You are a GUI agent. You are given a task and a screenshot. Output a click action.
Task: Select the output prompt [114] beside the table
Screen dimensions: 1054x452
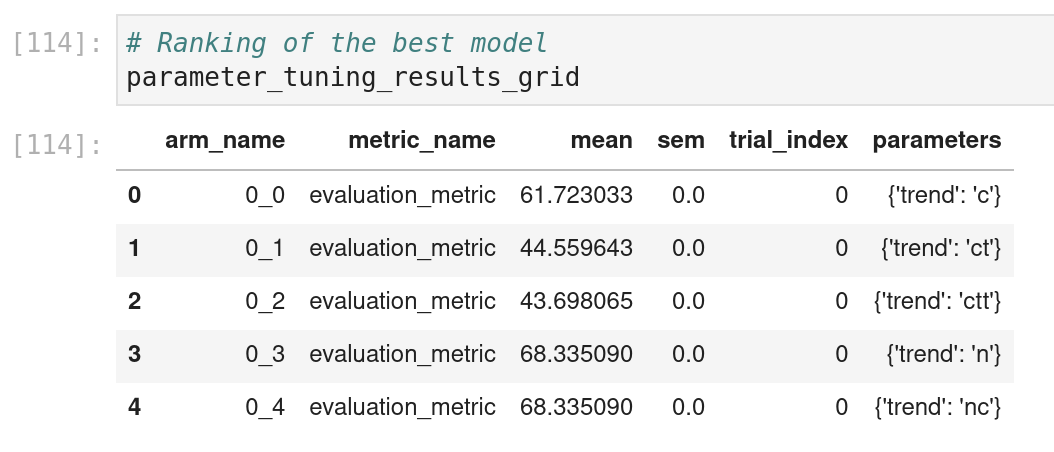coord(56,145)
